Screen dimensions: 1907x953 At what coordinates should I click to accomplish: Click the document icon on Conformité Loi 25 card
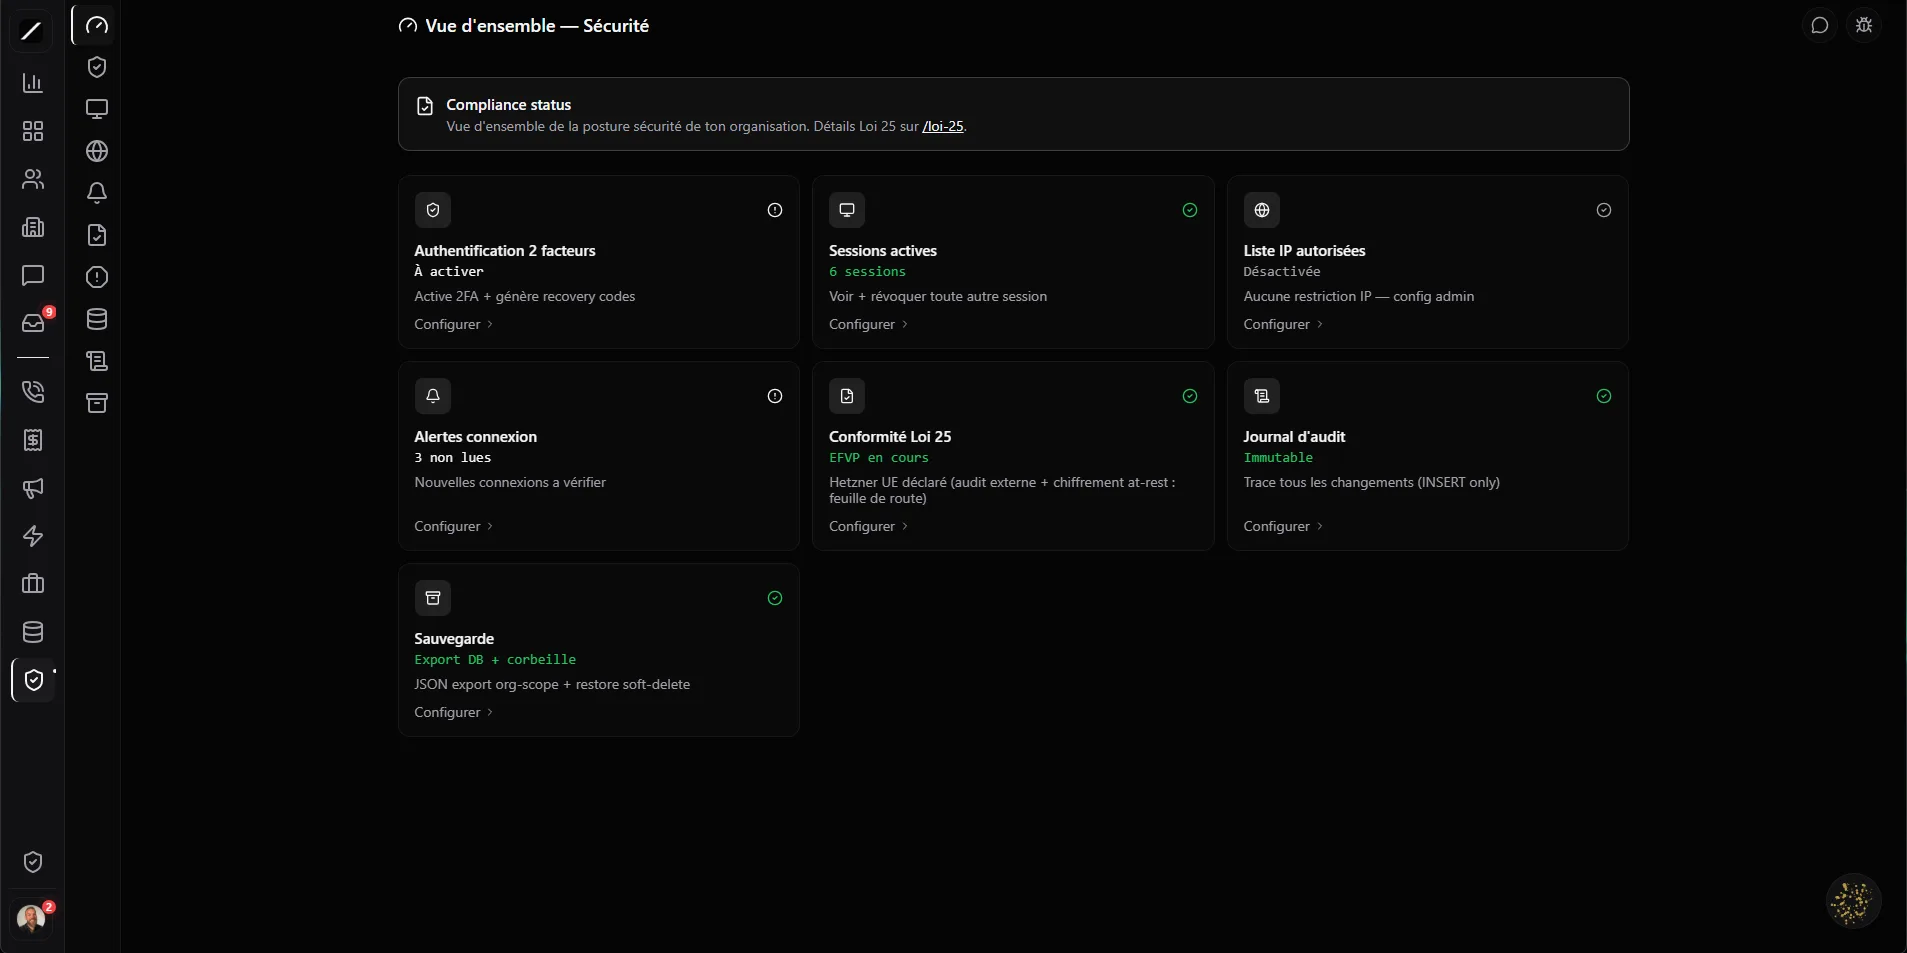click(x=847, y=396)
